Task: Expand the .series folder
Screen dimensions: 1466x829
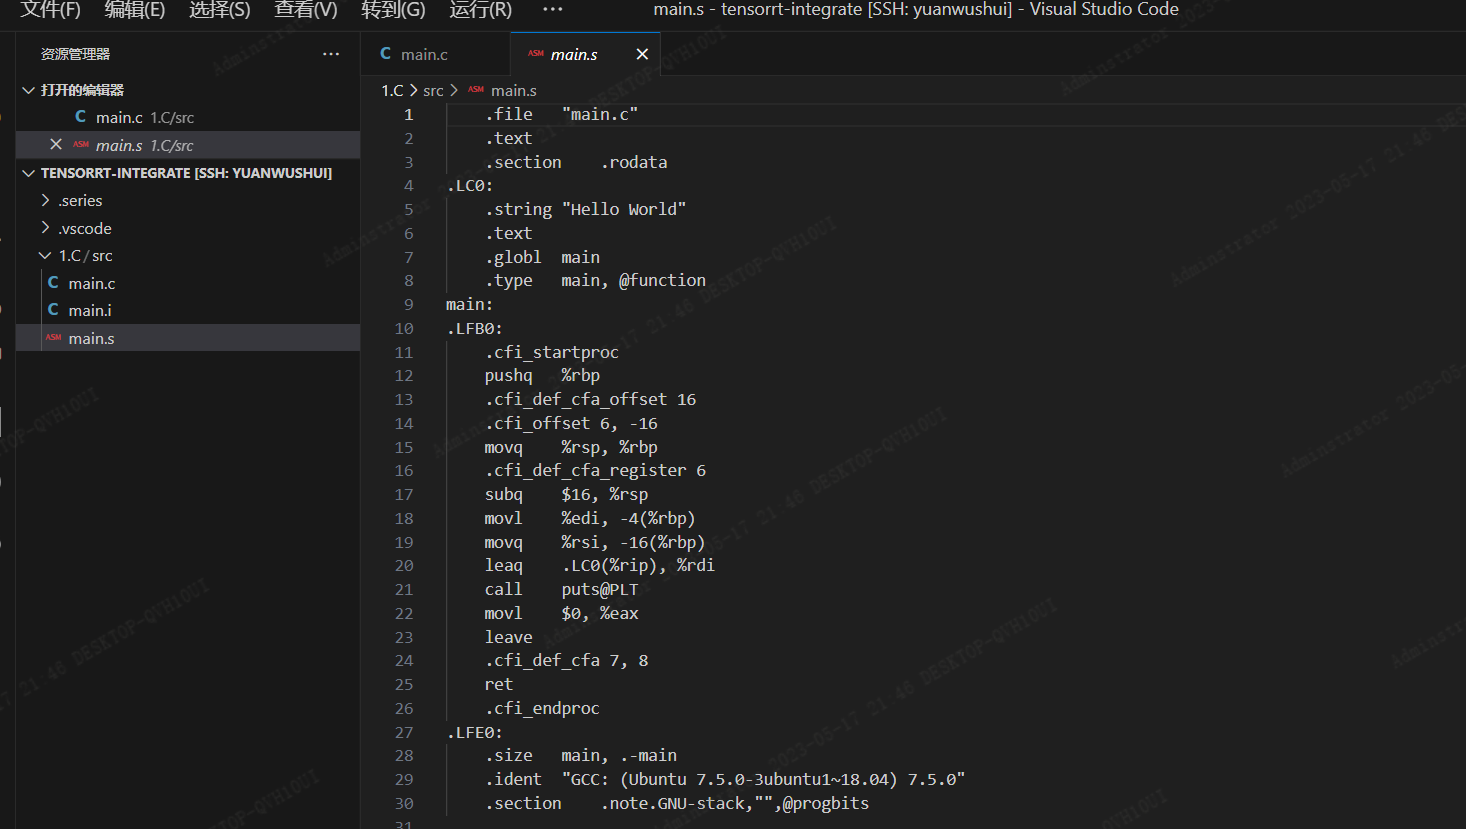Action: point(188,201)
